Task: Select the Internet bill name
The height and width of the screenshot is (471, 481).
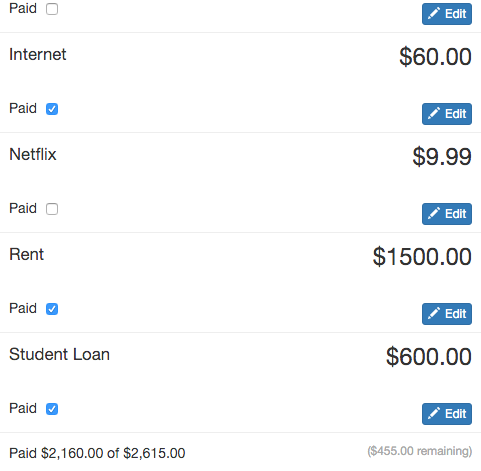Action: (x=38, y=54)
